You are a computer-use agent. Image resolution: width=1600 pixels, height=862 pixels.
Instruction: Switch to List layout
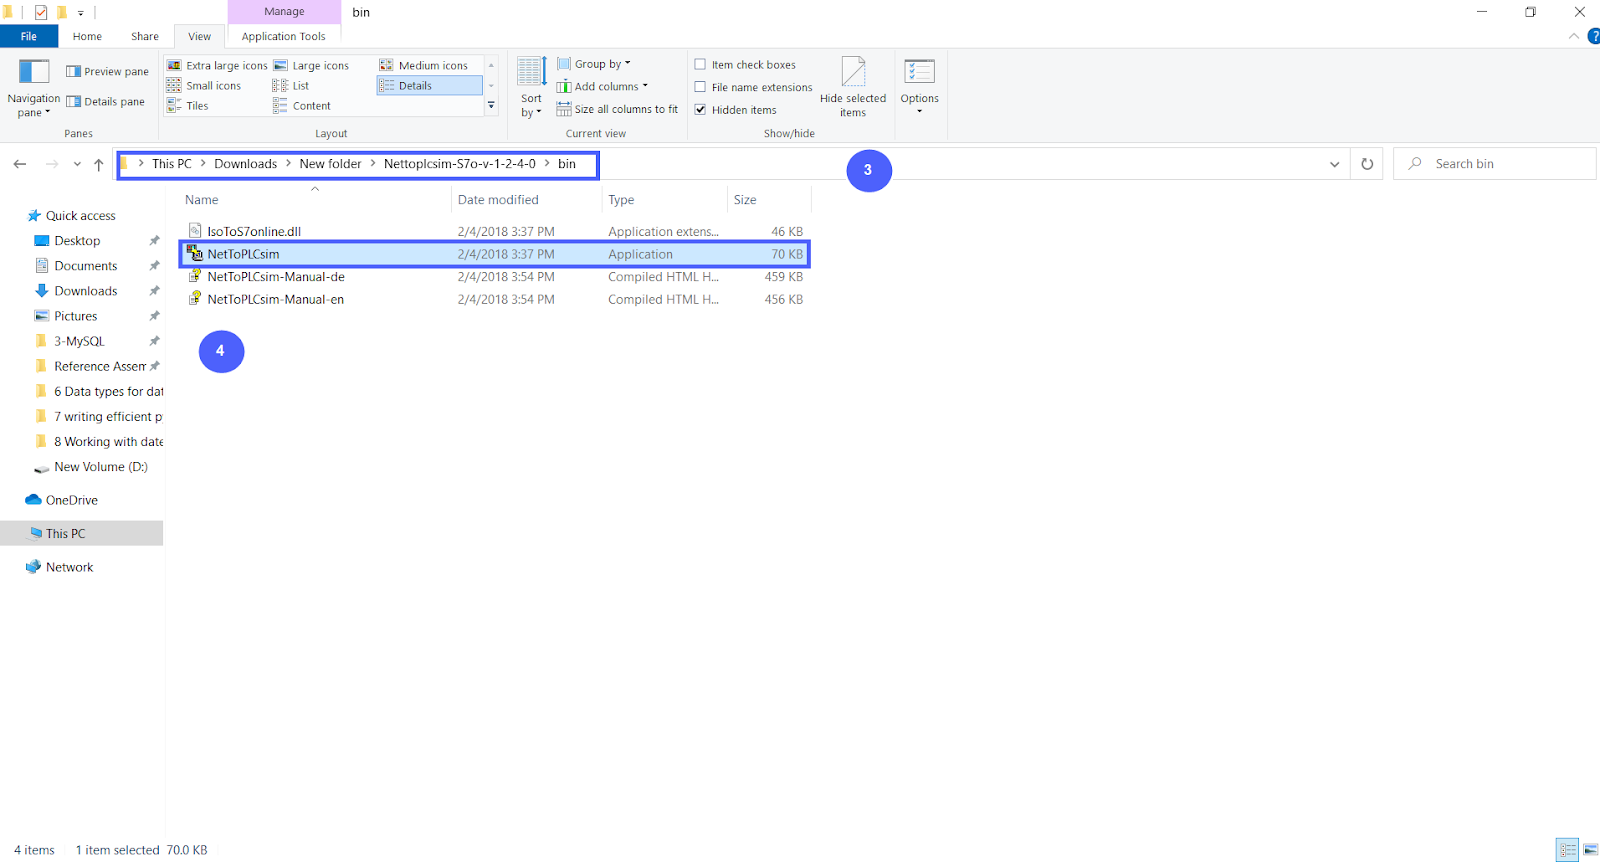(291, 85)
